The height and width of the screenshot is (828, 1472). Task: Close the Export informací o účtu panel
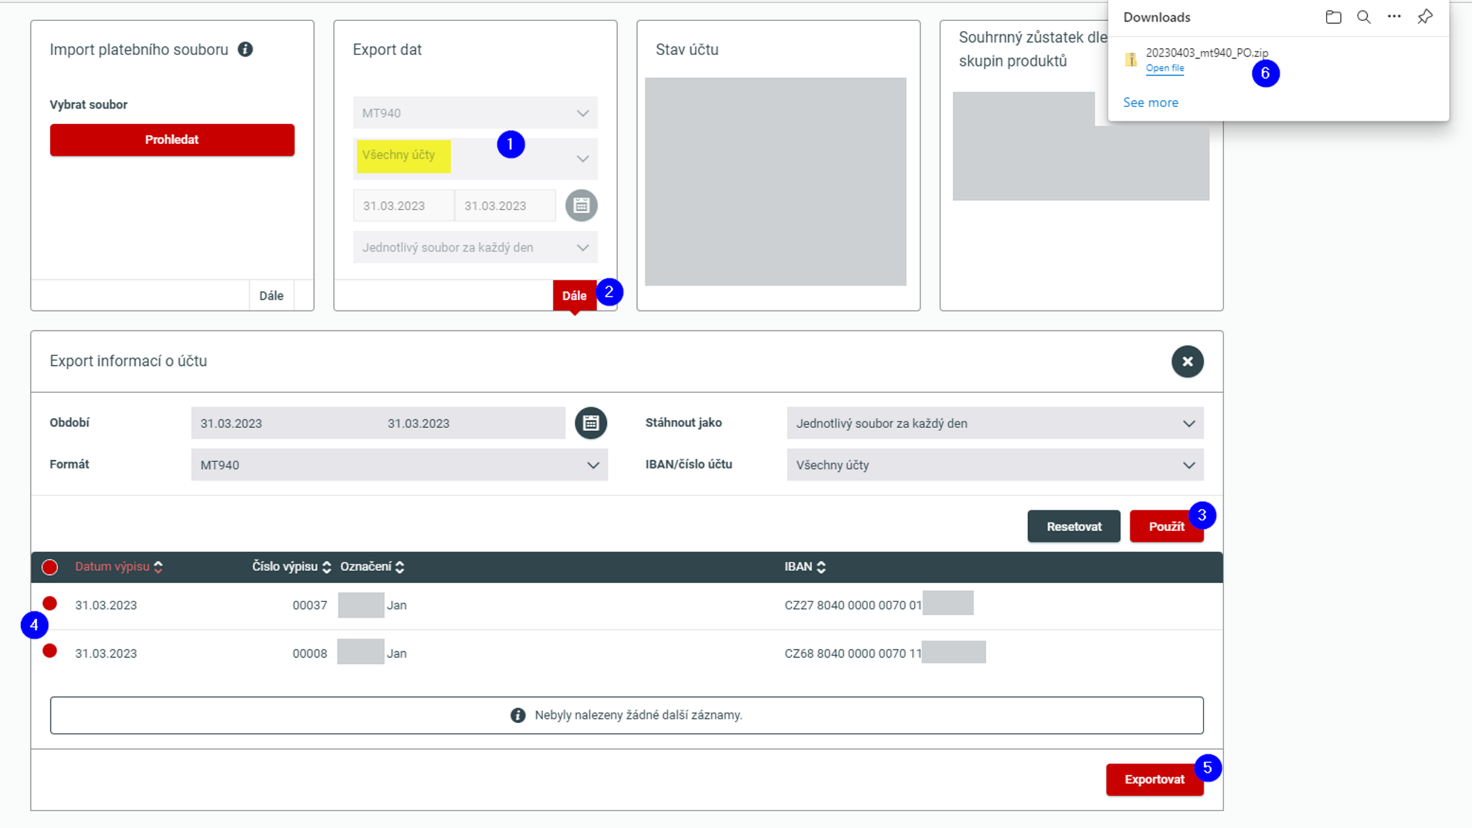pyautogui.click(x=1187, y=362)
